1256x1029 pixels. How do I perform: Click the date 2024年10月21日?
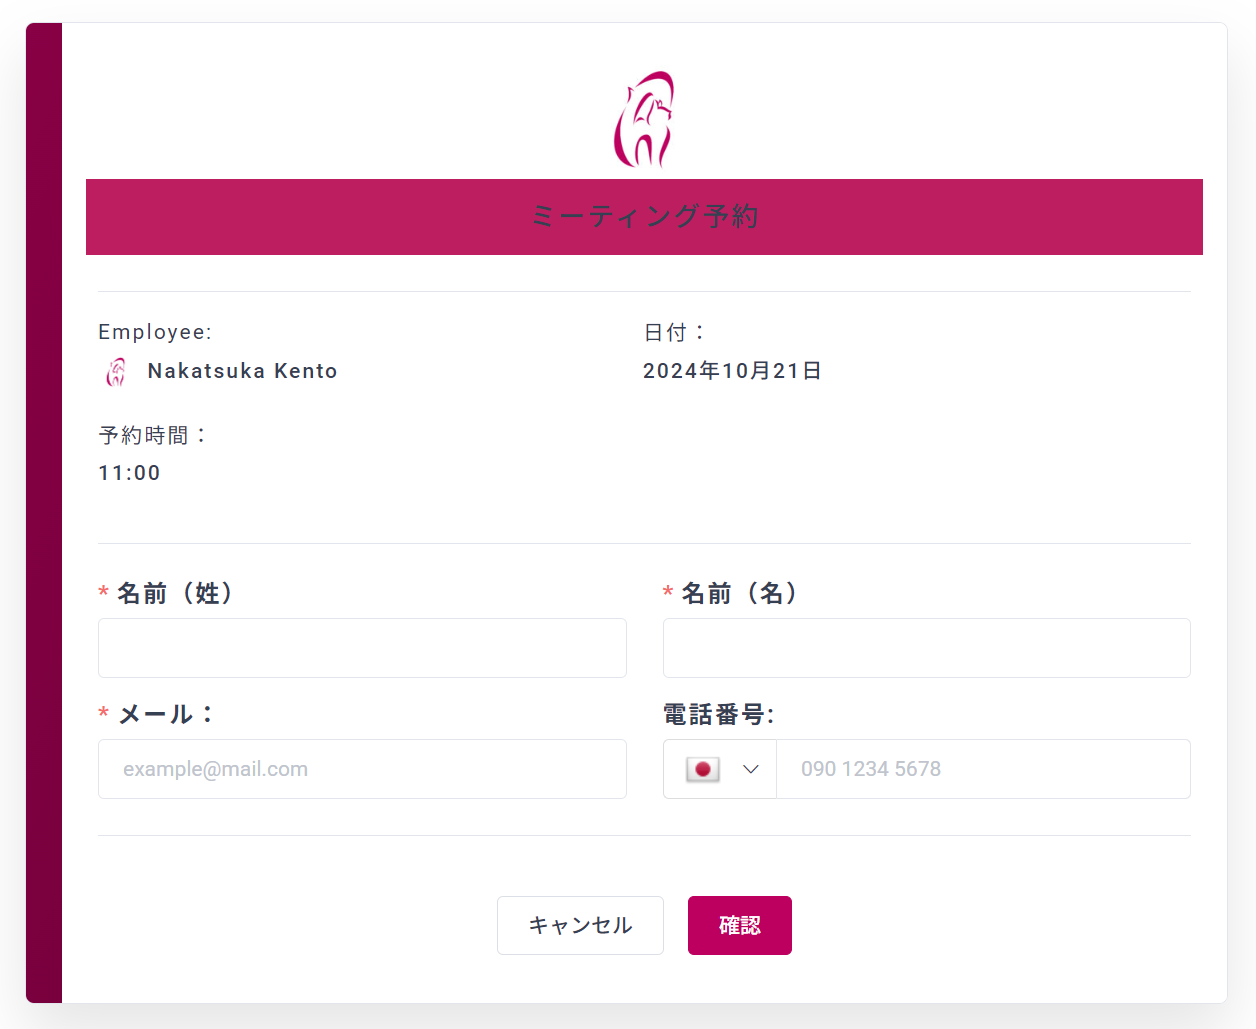tap(732, 371)
